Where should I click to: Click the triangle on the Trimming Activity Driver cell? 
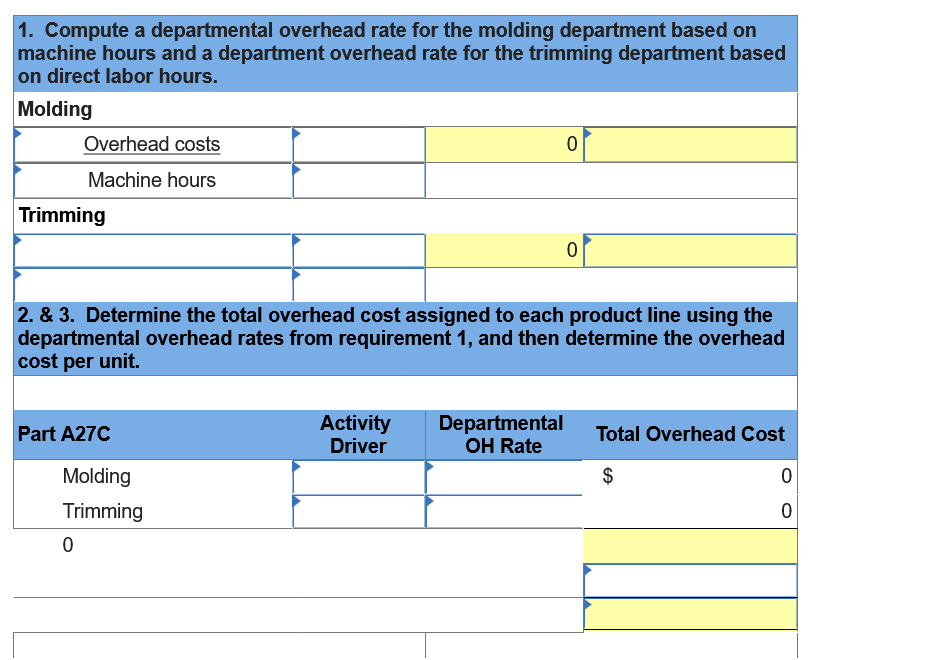point(294,501)
